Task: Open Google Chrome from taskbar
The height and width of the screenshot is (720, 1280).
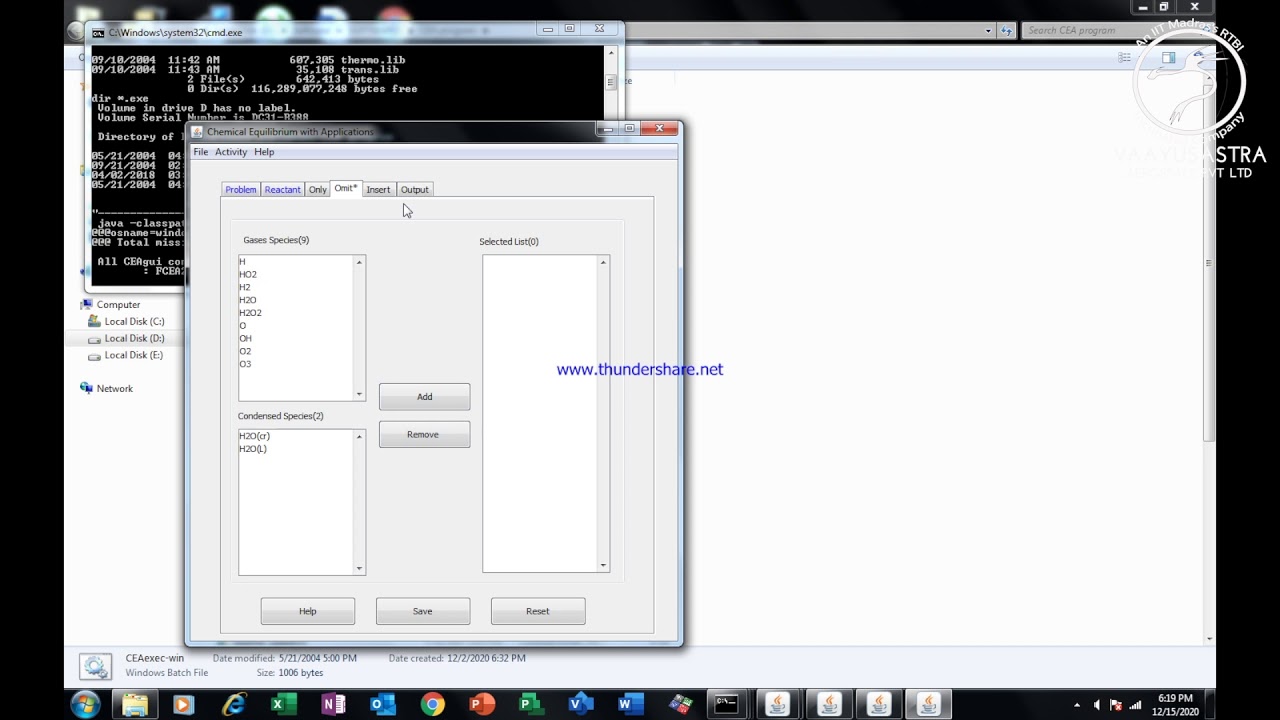Action: 432,705
